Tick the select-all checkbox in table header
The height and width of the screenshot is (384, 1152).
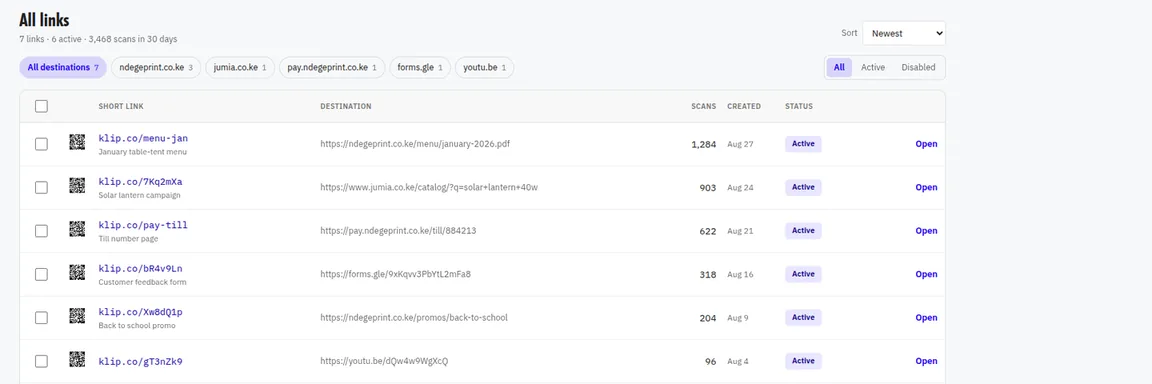(x=41, y=106)
